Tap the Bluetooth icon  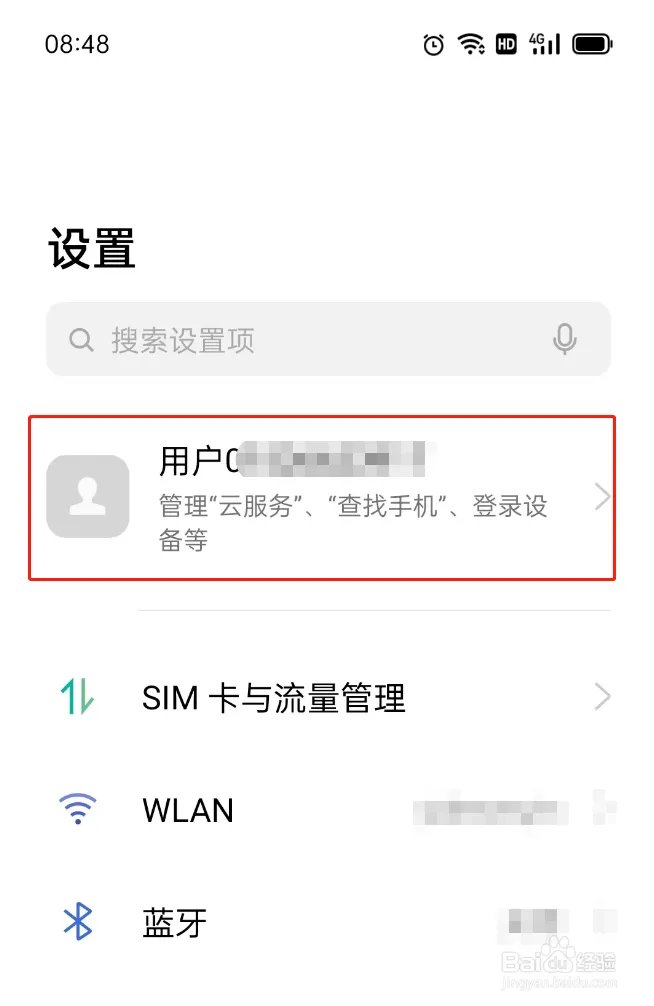point(78,921)
